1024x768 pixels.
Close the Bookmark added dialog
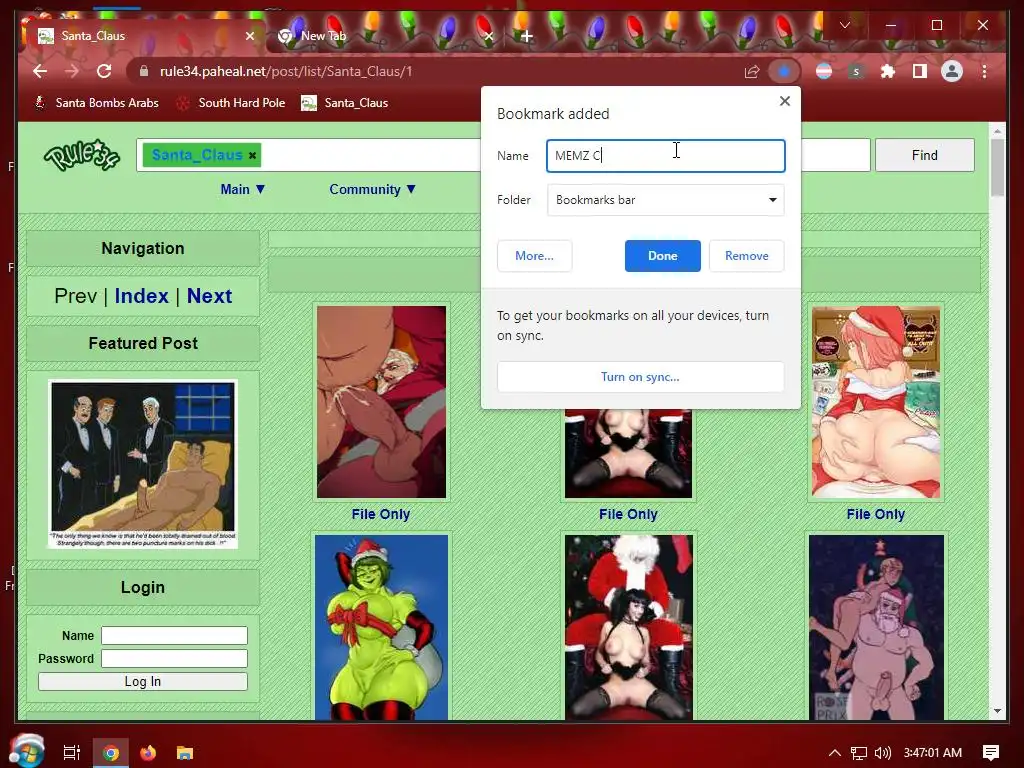point(785,101)
